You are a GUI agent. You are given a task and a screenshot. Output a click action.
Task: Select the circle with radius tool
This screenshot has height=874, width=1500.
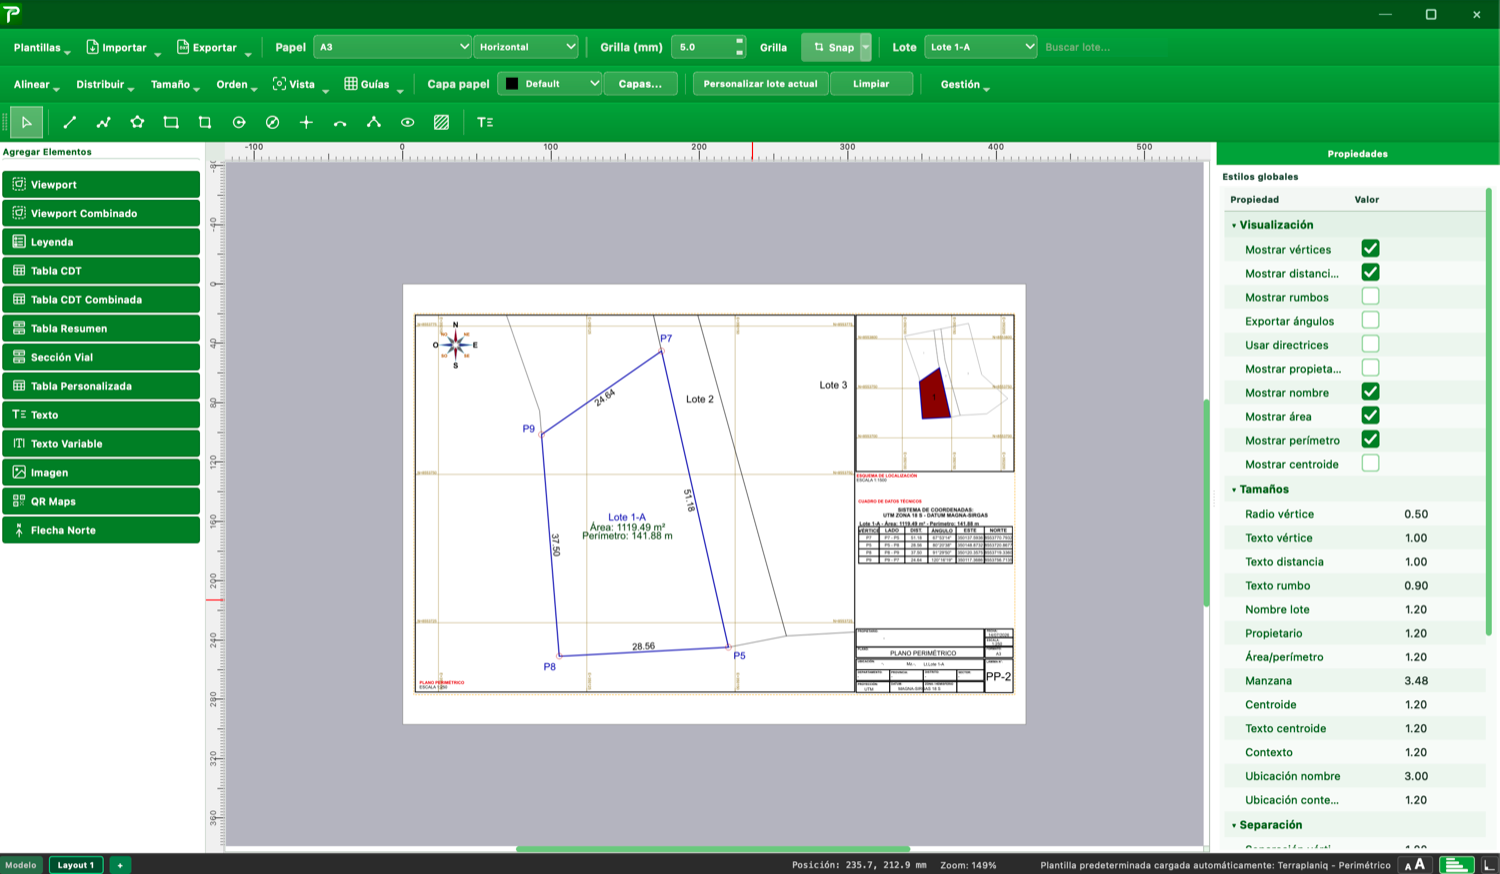[239, 122]
